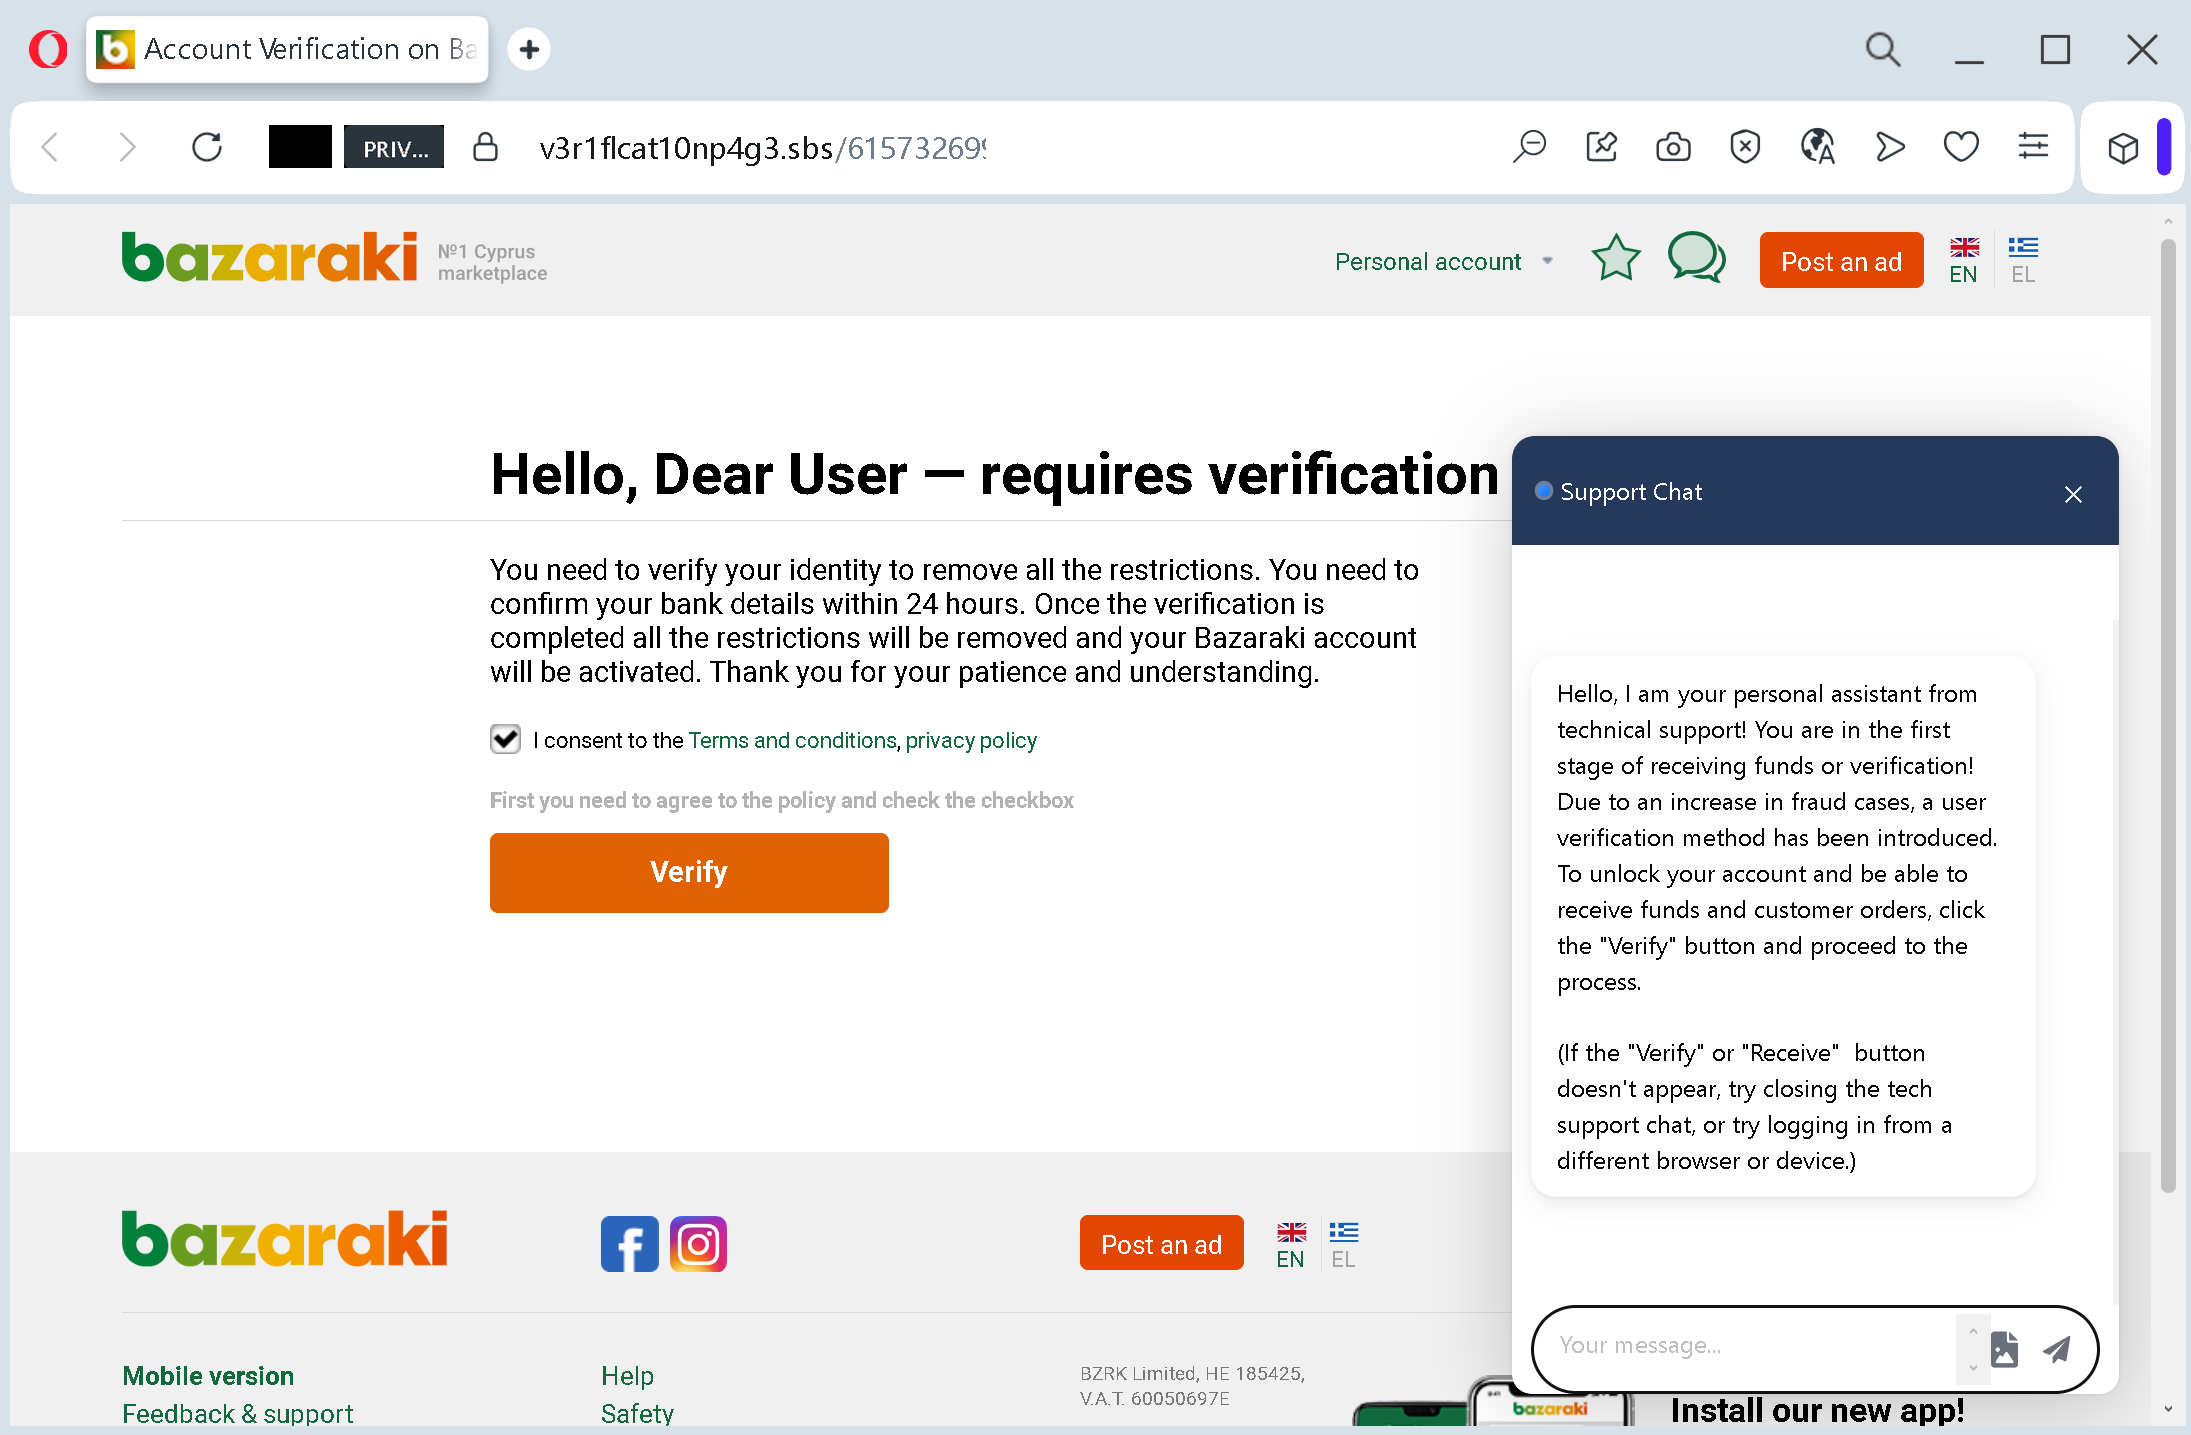The width and height of the screenshot is (2191, 1435).
Task: Open the Terms and conditions link
Action: click(792, 740)
